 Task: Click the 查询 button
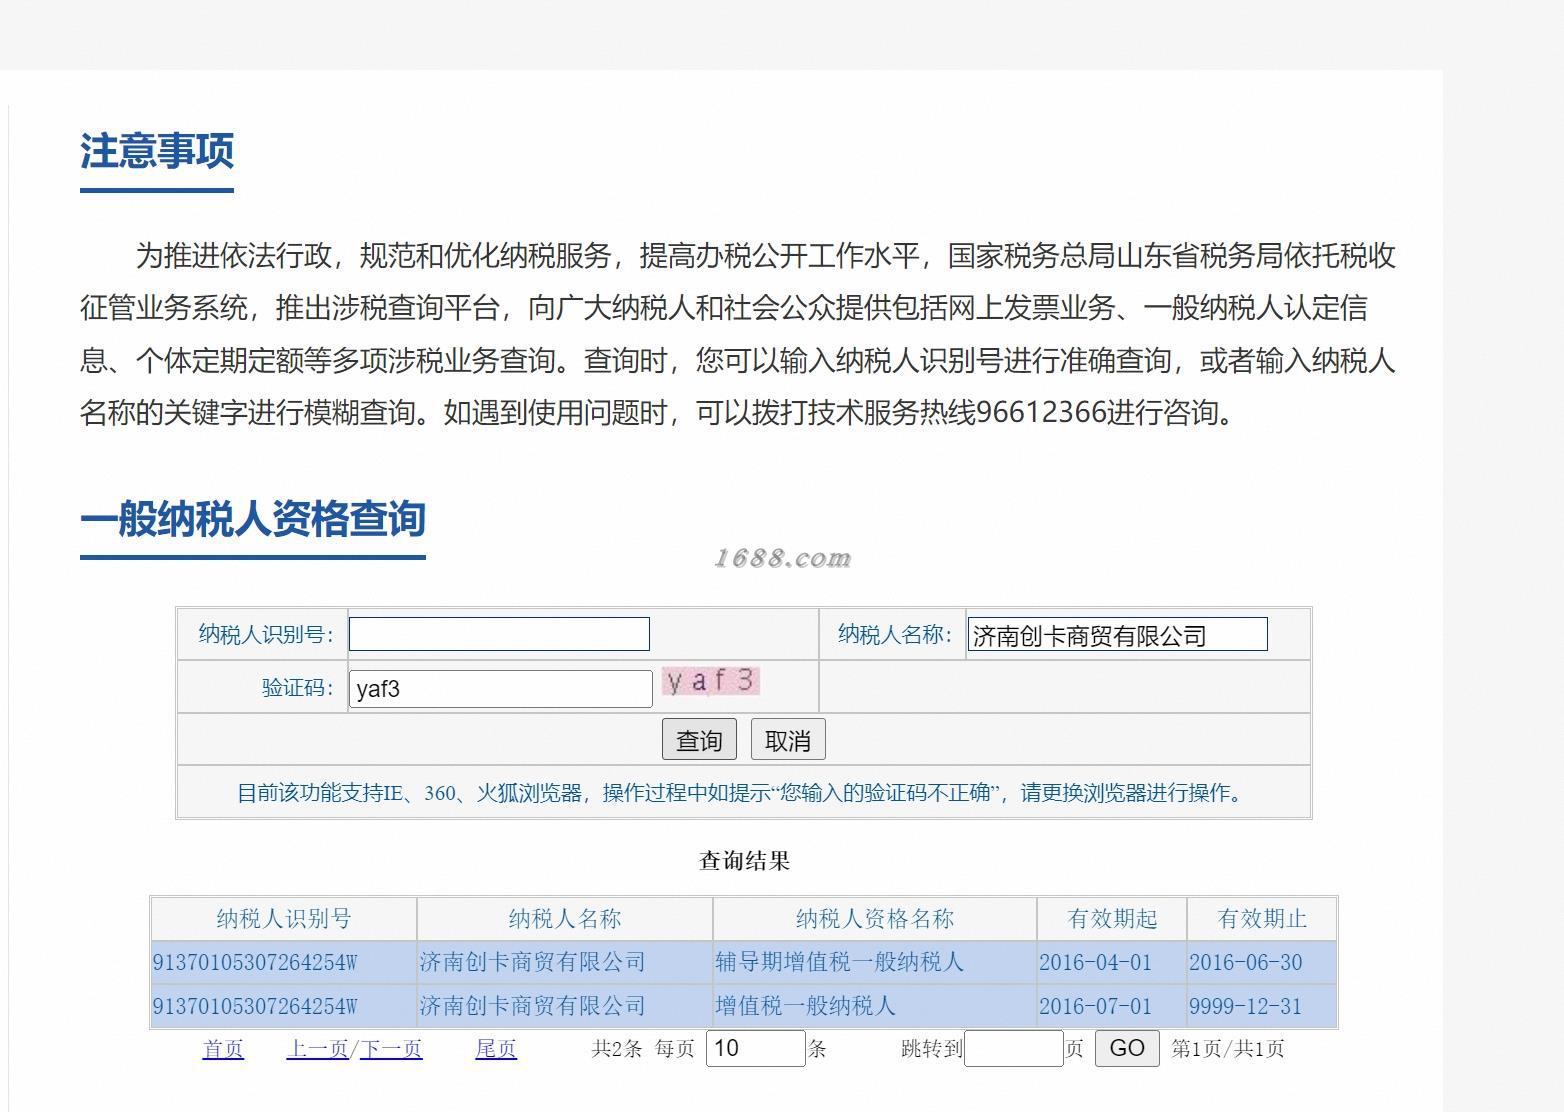[x=699, y=740]
